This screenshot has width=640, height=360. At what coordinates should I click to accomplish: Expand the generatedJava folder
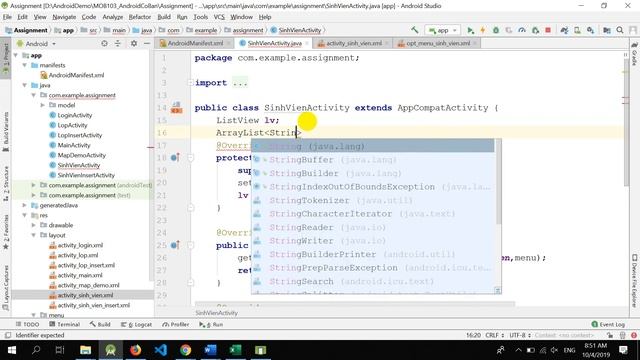(x=25, y=205)
